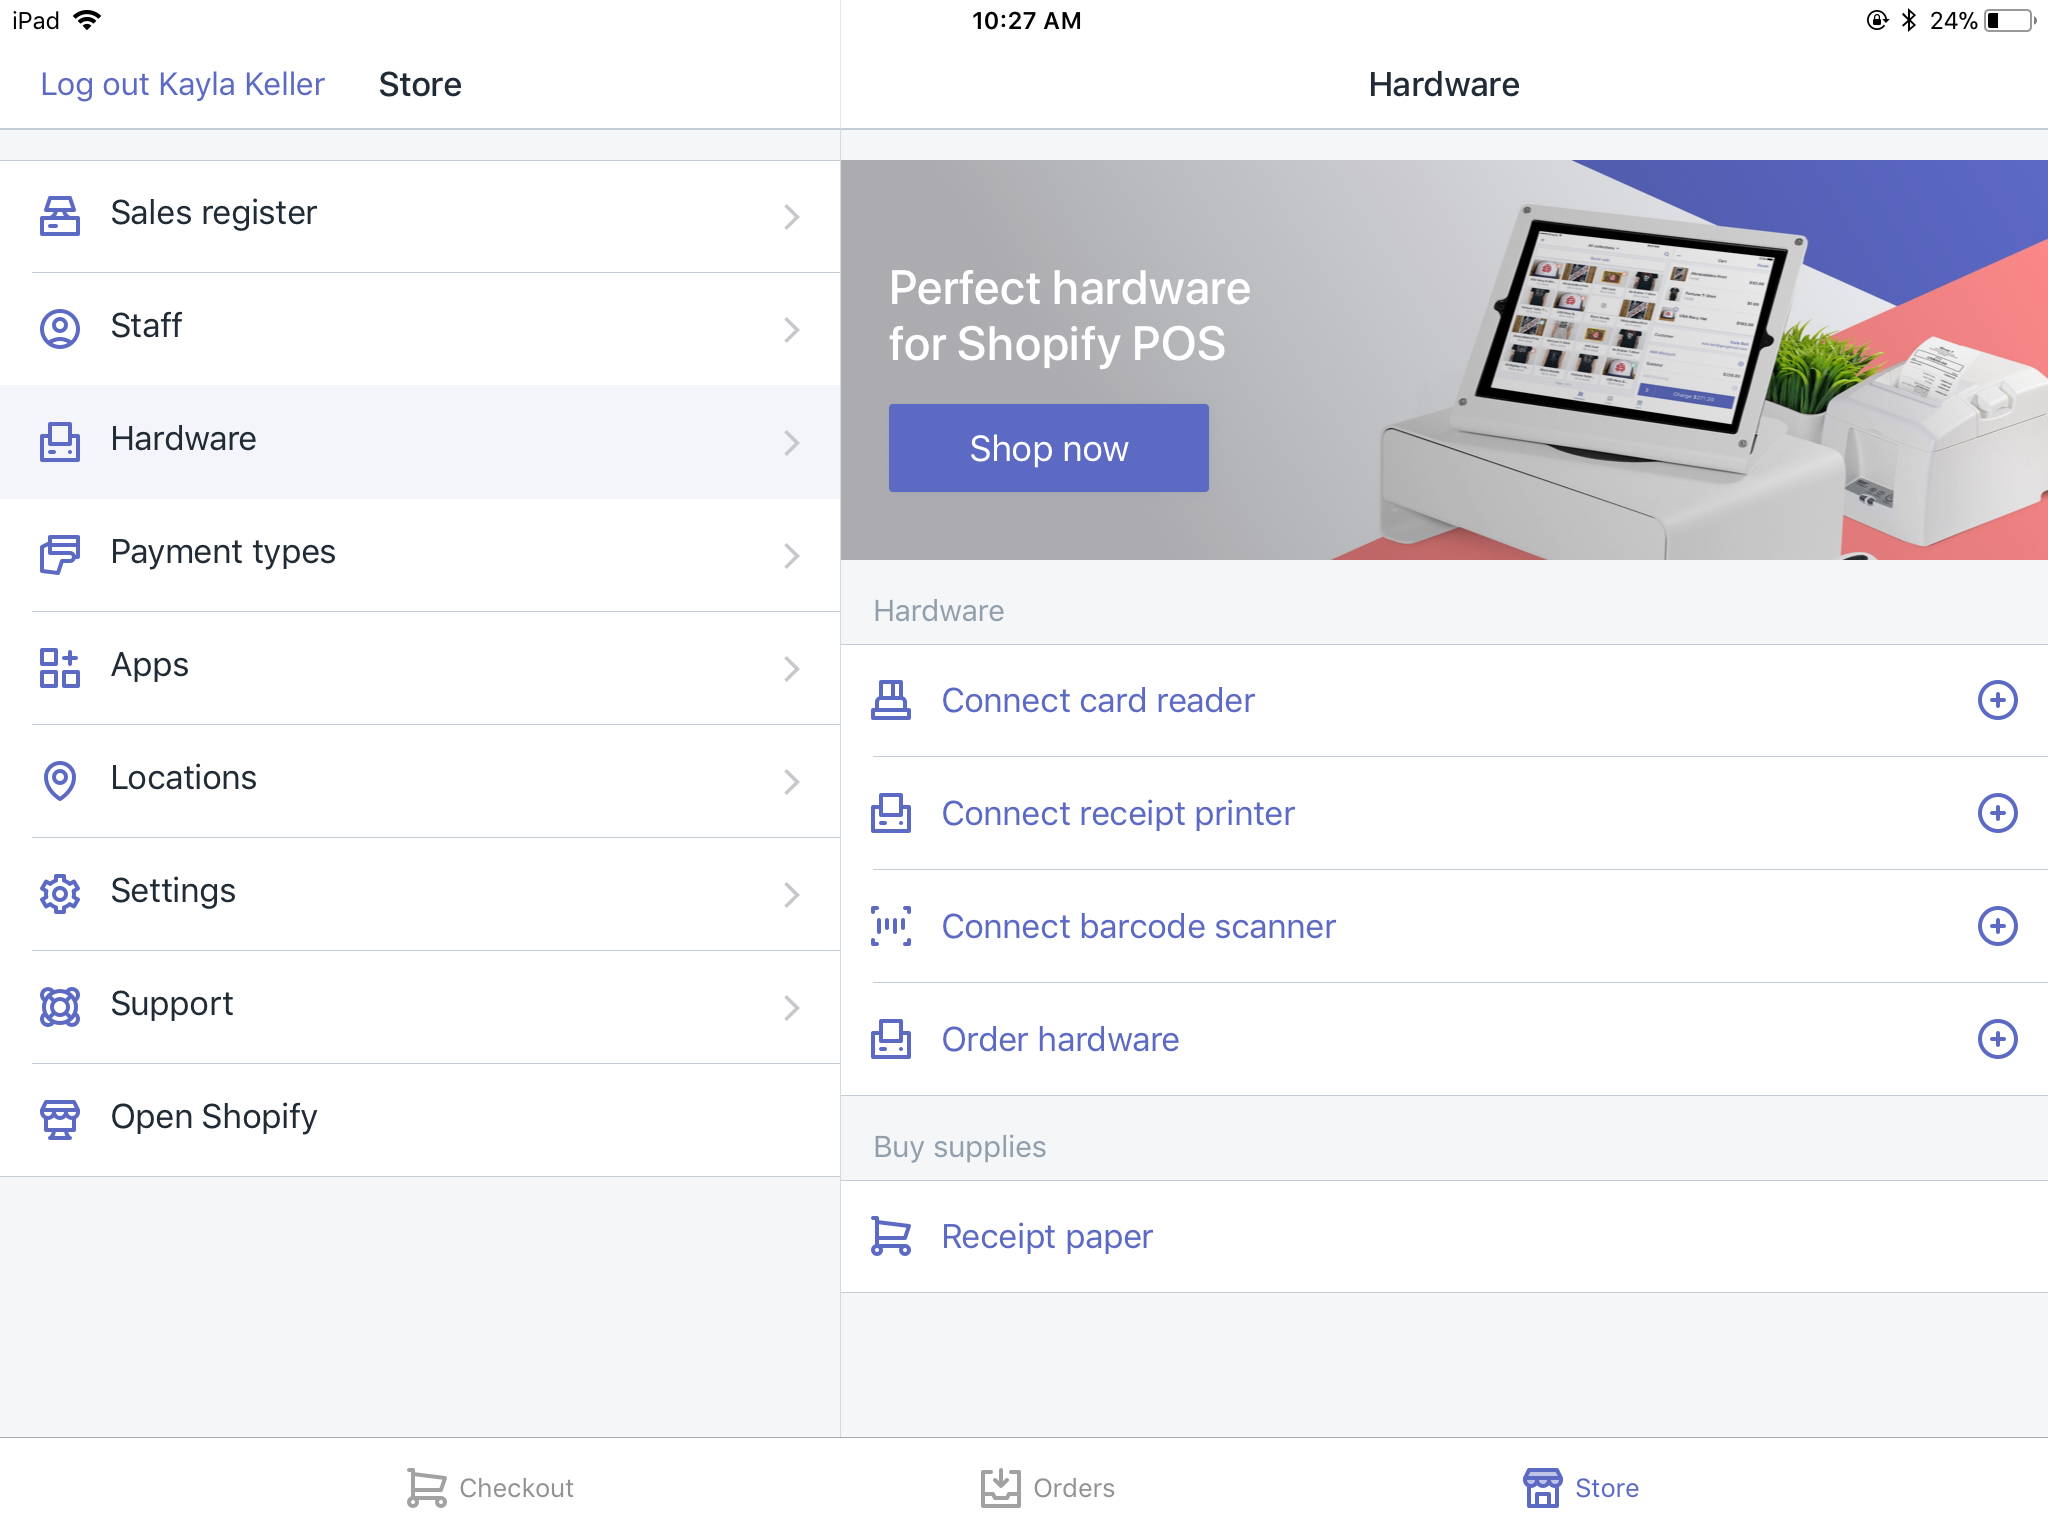2048x1536 pixels.
Task: Tap plus icon beside Connect card reader
Action: point(1997,700)
